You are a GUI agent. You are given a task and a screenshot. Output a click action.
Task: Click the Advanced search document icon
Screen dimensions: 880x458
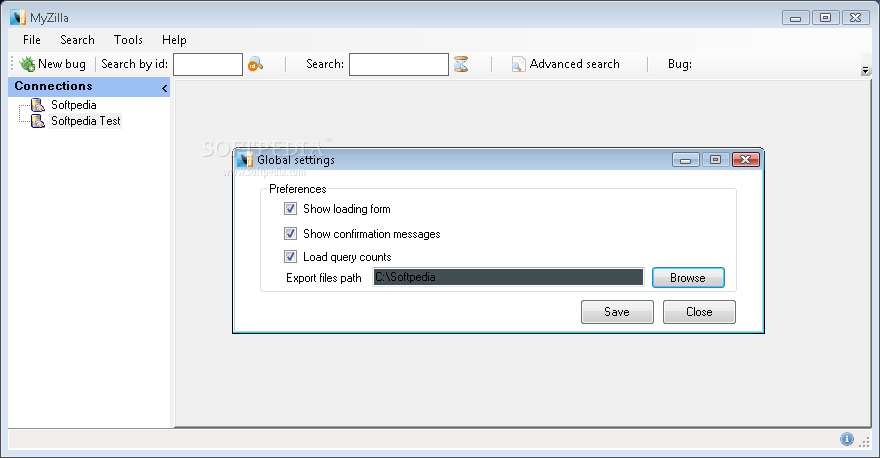[x=518, y=64]
